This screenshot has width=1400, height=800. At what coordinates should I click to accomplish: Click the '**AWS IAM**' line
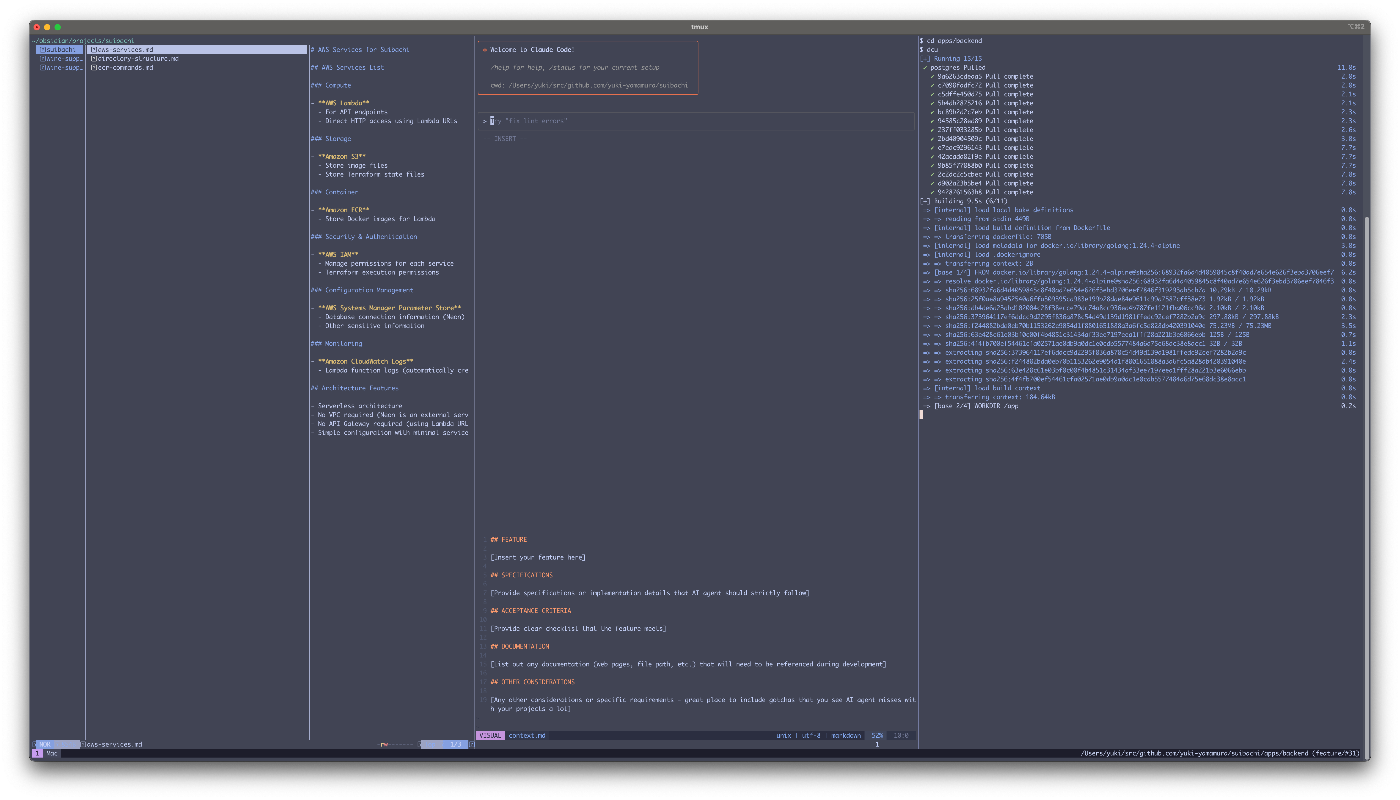[336, 254]
